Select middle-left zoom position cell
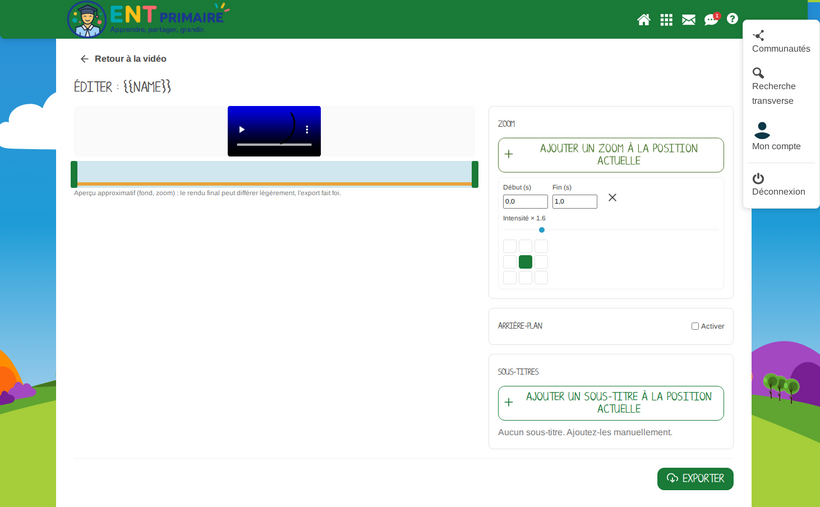 (x=510, y=262)
